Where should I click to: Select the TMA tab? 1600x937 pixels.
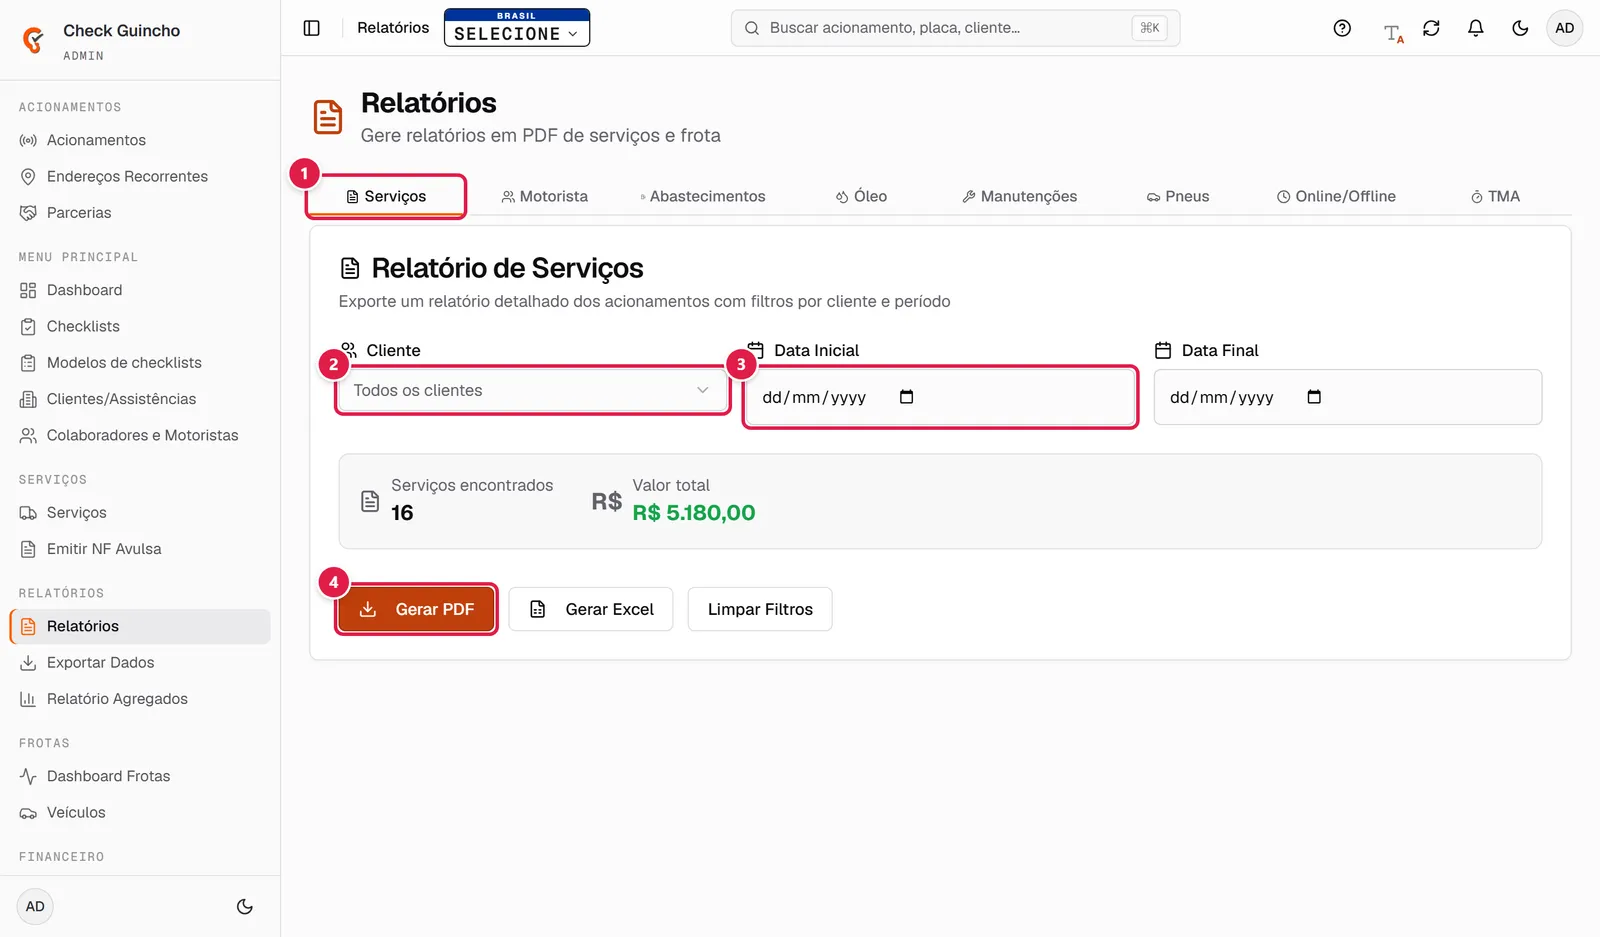[1495, 196]
